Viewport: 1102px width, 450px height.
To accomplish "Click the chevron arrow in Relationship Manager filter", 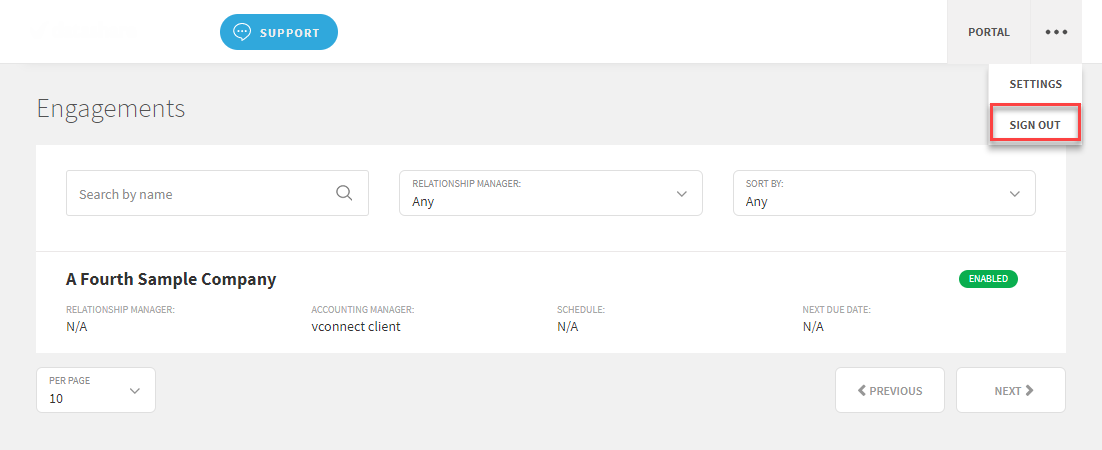I will (682, 193).
